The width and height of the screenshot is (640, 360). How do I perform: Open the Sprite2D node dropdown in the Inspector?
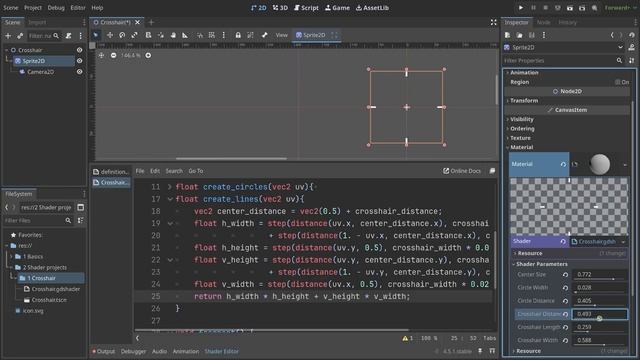(x=620, y=47)
